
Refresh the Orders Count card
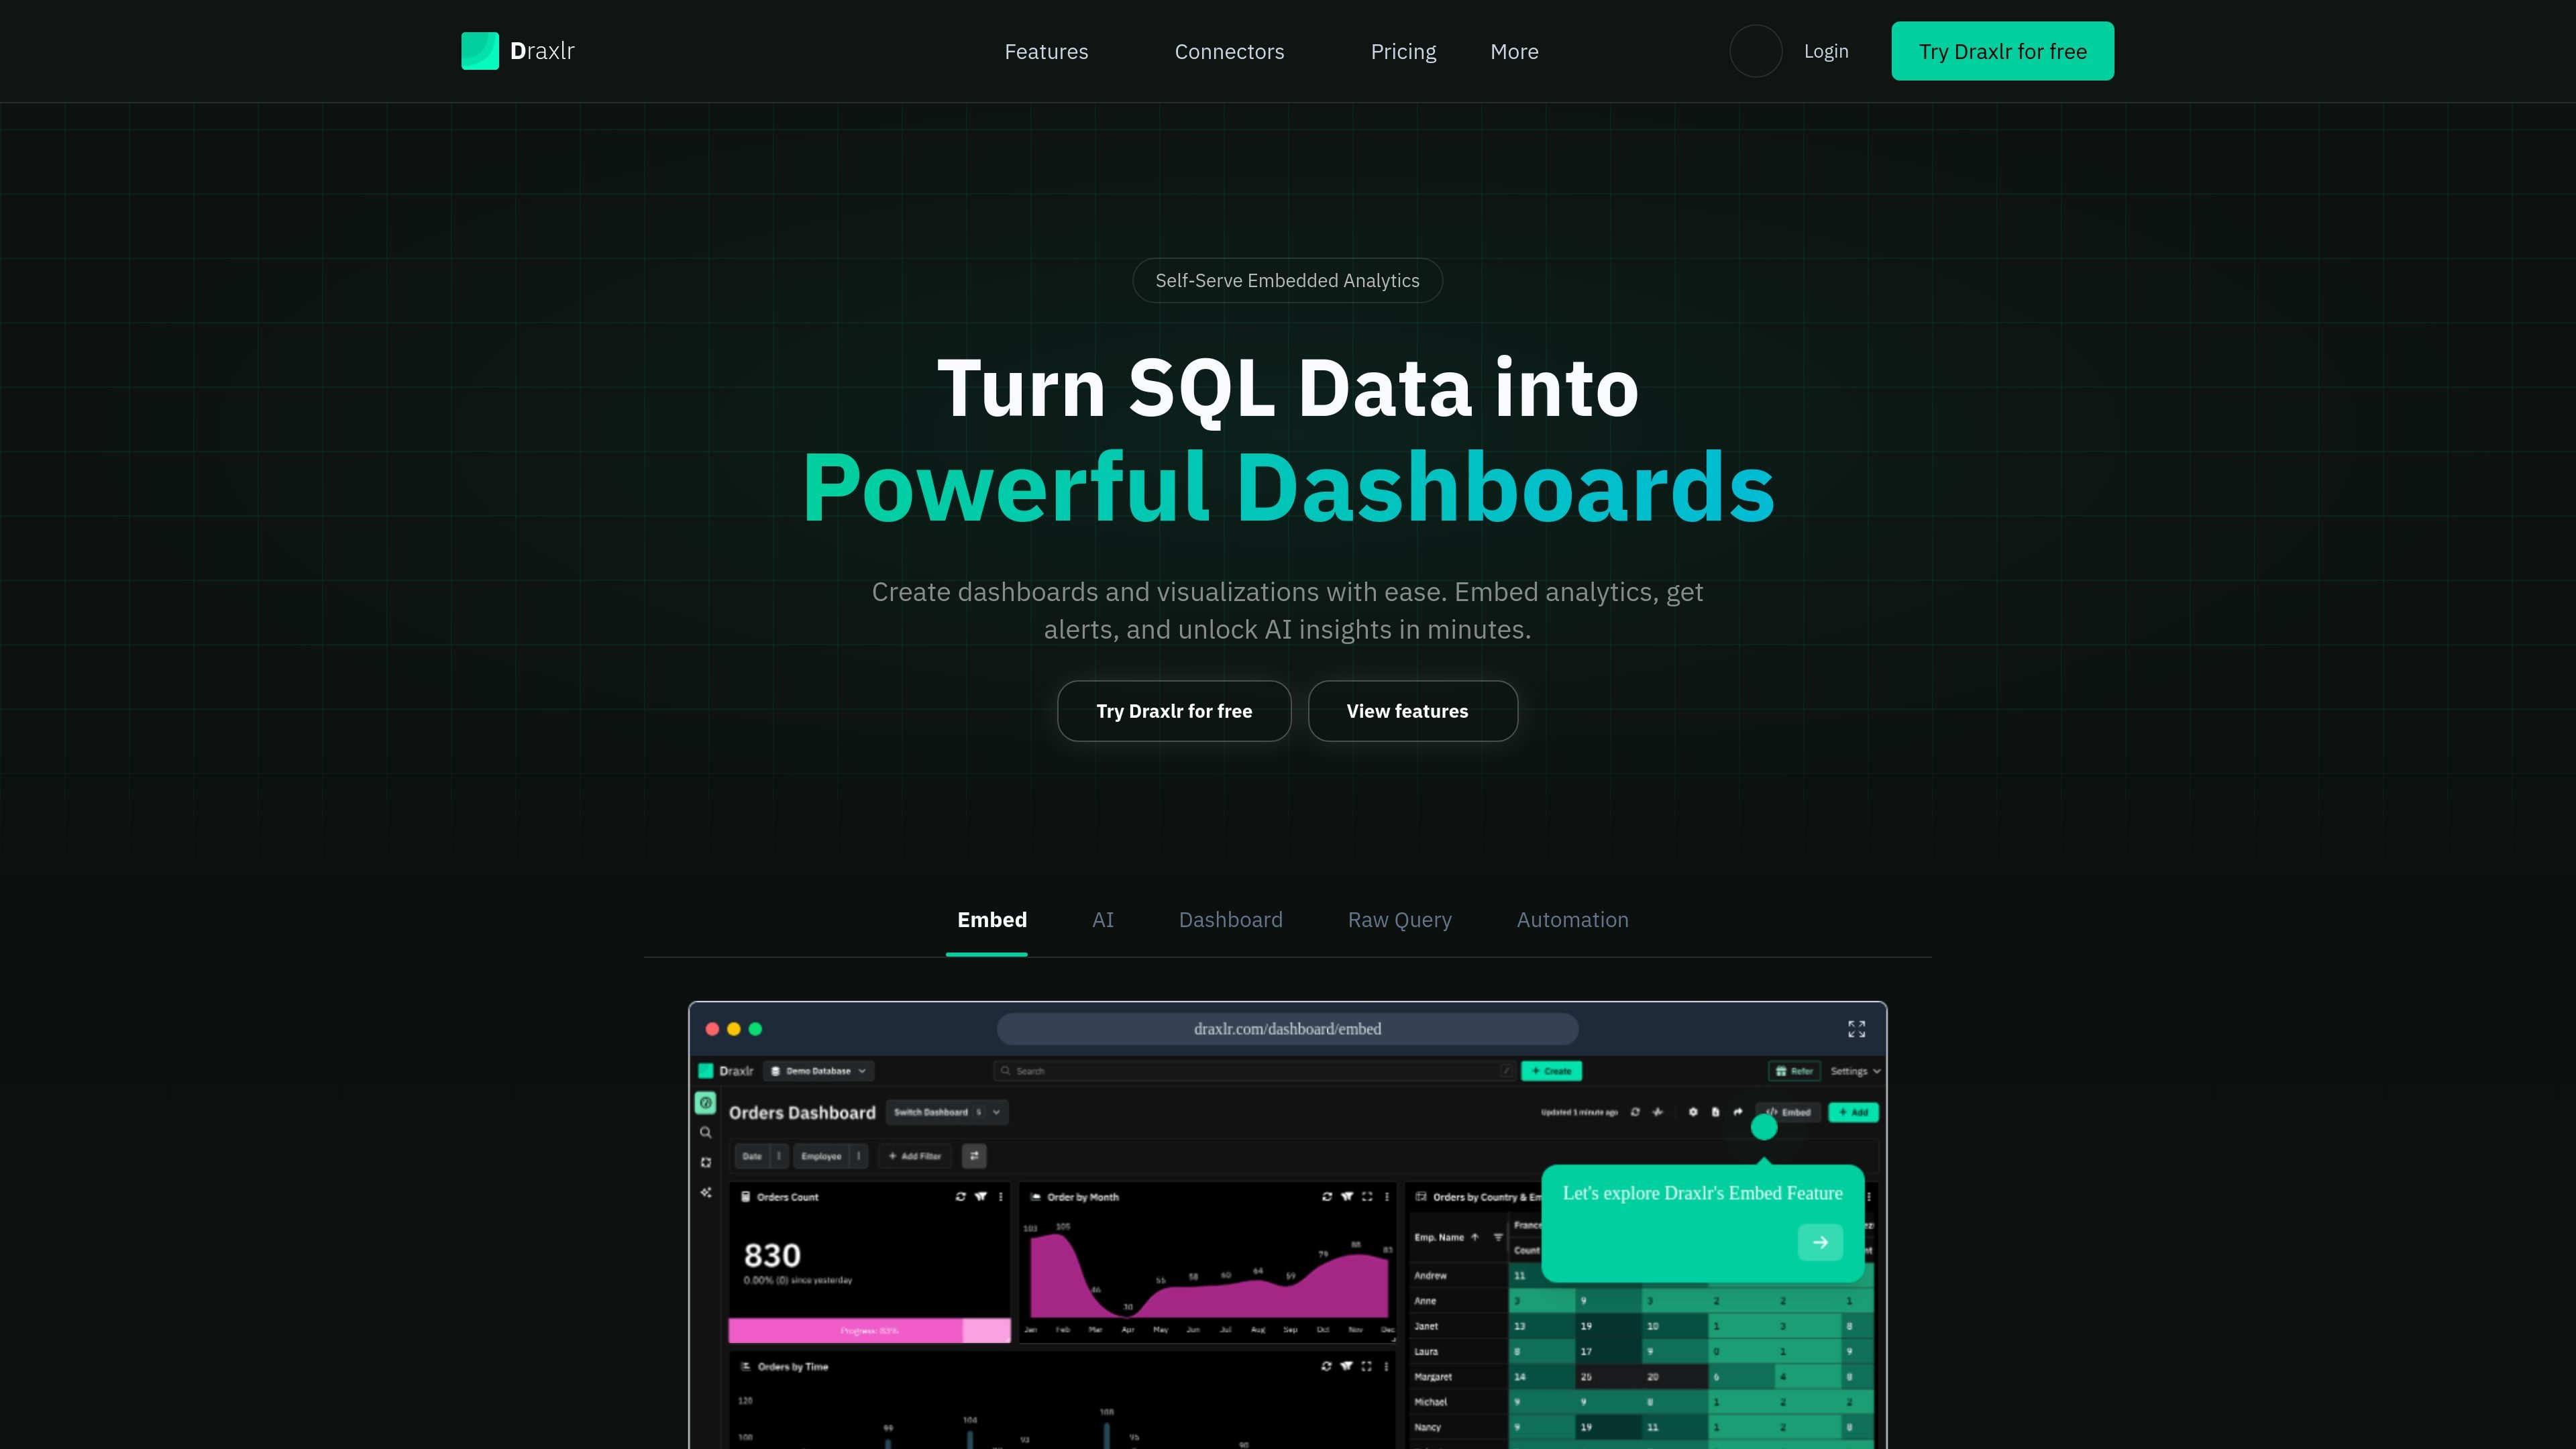click(960, 1196)
